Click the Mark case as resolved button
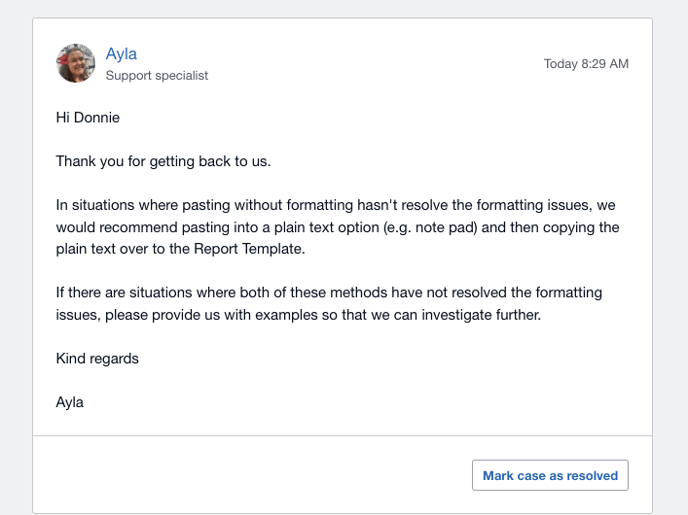This screenshot has width=688, height=515. pyautogui.click(x=550, y=475)
